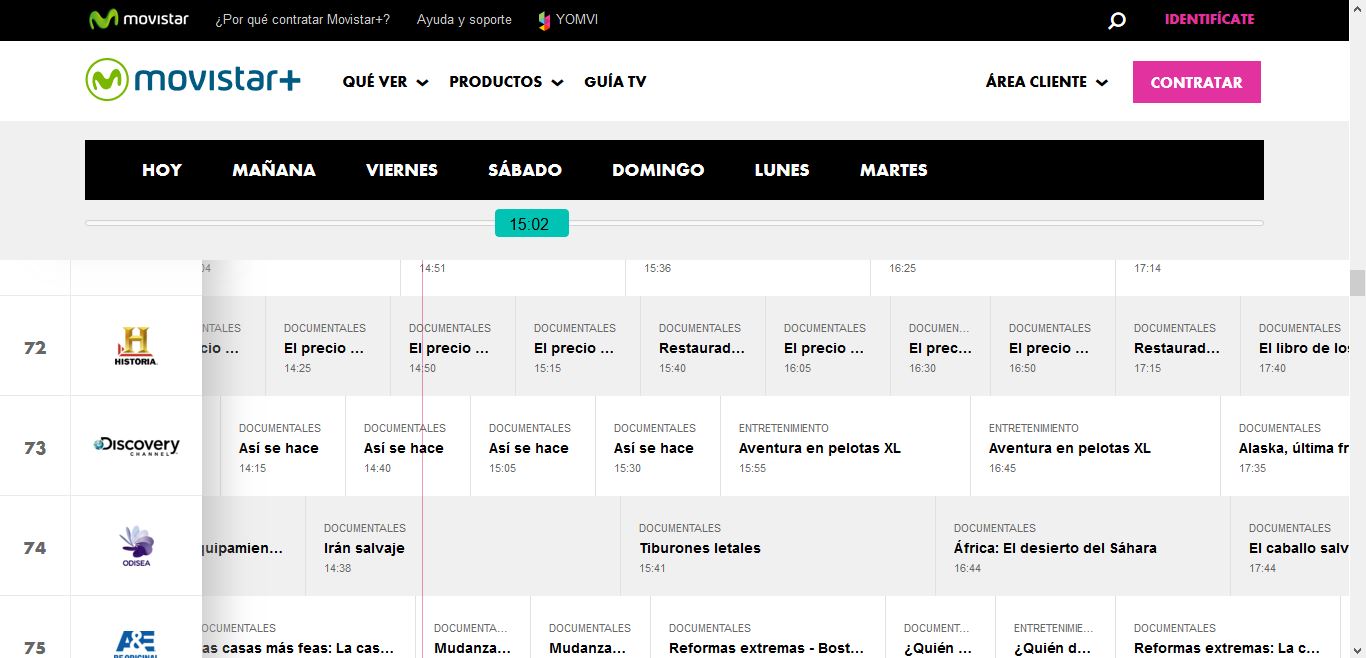Open El precio program at 16:50 on Historia
Viewport: 1366px width, 658px height.
tap(1053, 346)
